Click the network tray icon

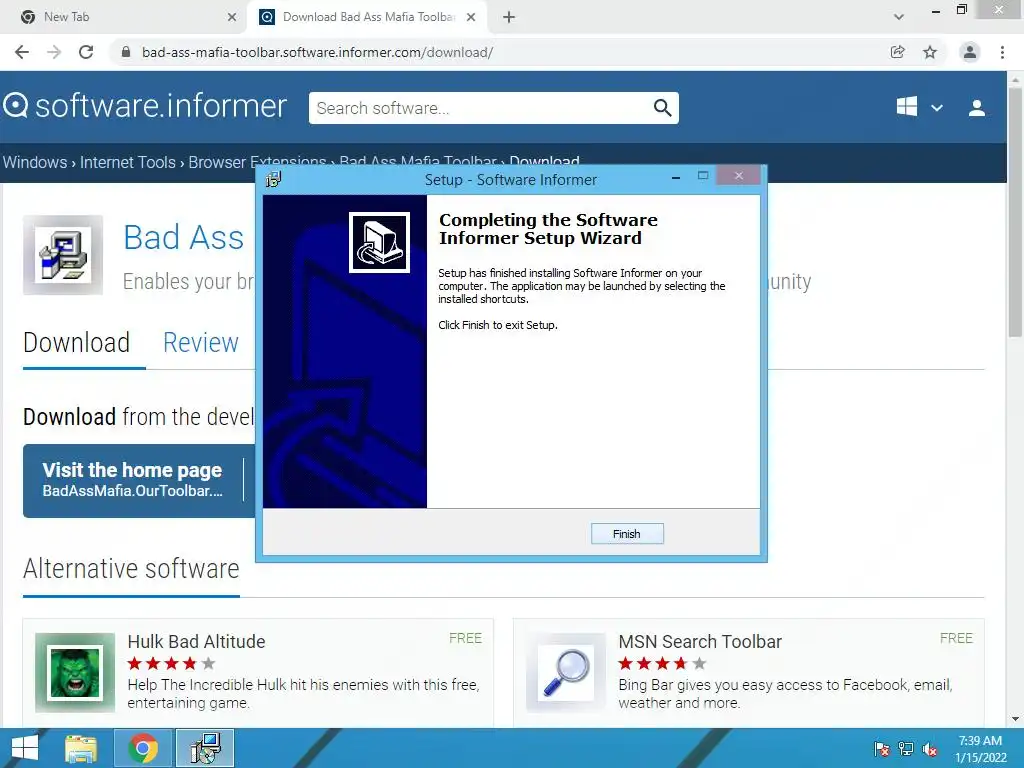pos(906,748)
